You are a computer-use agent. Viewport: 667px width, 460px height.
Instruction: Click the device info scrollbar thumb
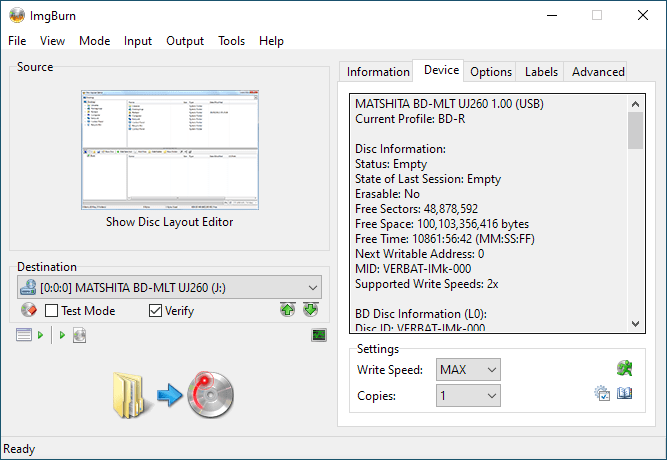[x=636, y=130]
